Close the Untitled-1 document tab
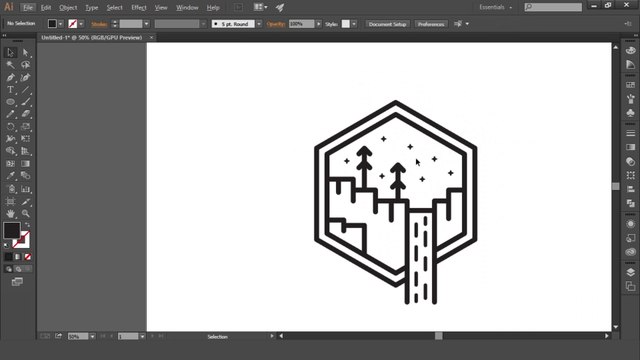The image size is (640, 360). [x=151, y=38]
